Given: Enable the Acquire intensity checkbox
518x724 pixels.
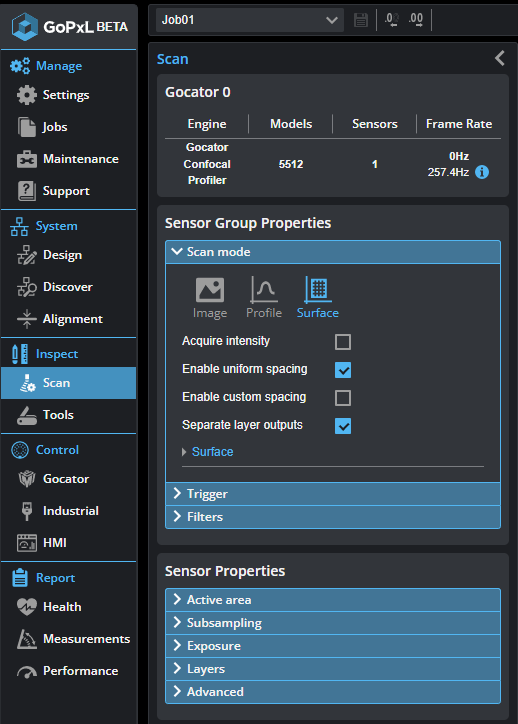Looking at the screenshot, I should coord(343,342).
